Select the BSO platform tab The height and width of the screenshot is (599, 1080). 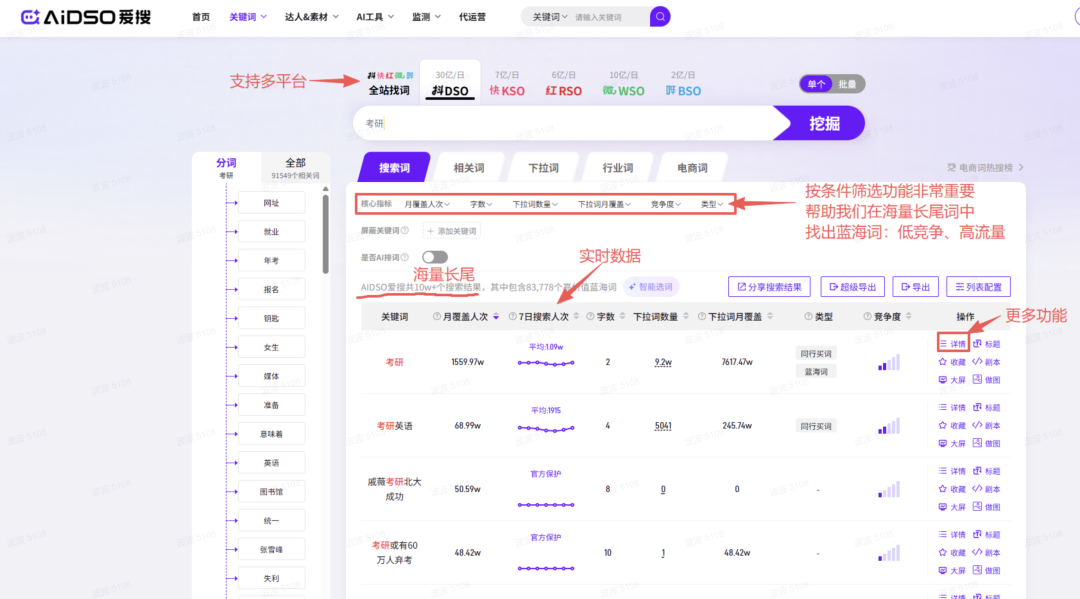pyautogui.click(x=683, y=84)
